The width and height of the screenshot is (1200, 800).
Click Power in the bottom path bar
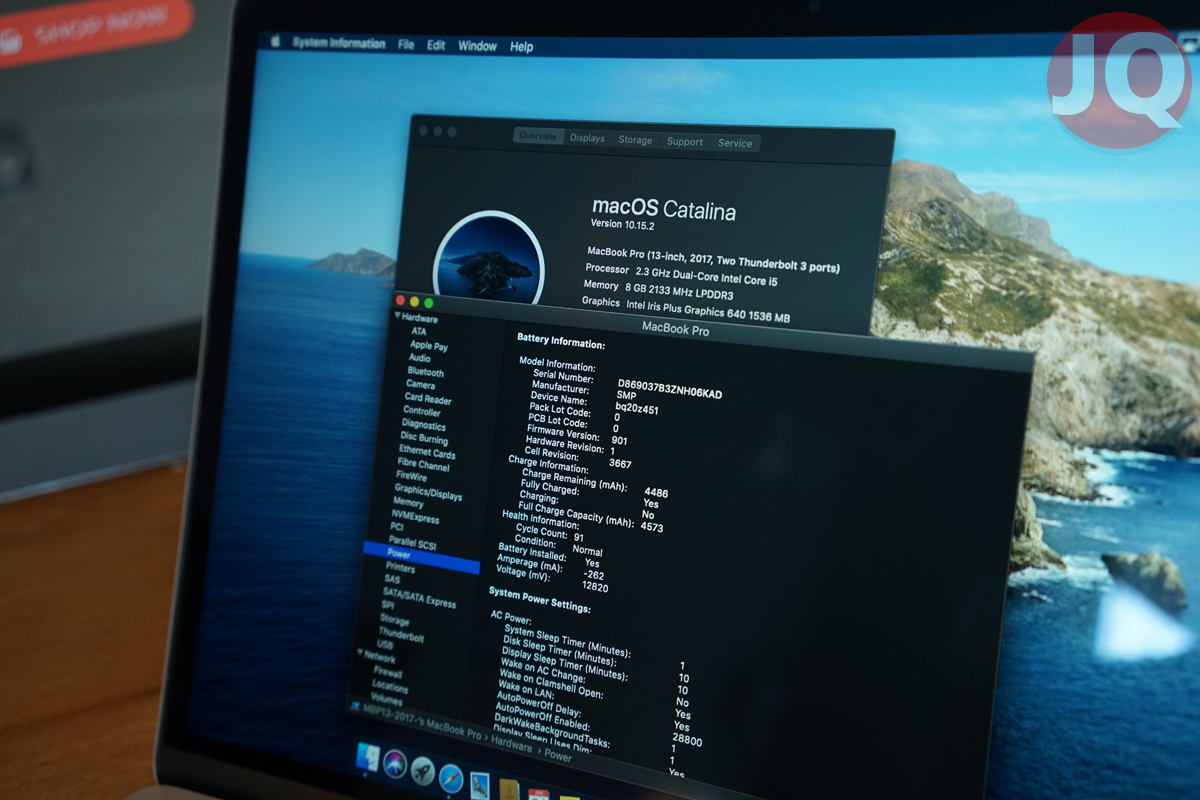[x=558, y=756]
